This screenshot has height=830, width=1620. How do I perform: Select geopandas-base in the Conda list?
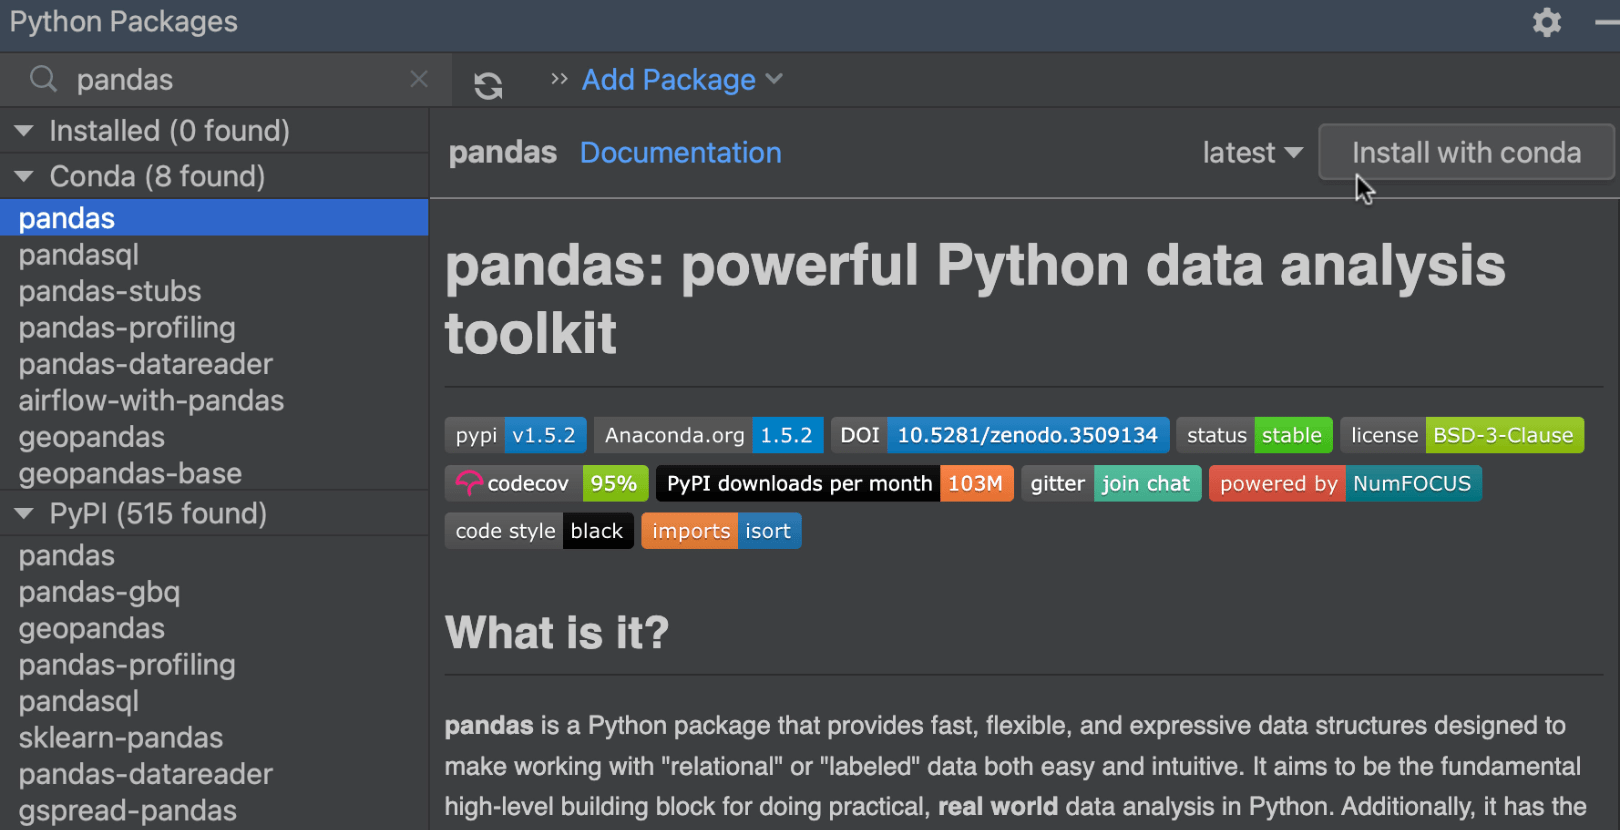pos(130,473)
